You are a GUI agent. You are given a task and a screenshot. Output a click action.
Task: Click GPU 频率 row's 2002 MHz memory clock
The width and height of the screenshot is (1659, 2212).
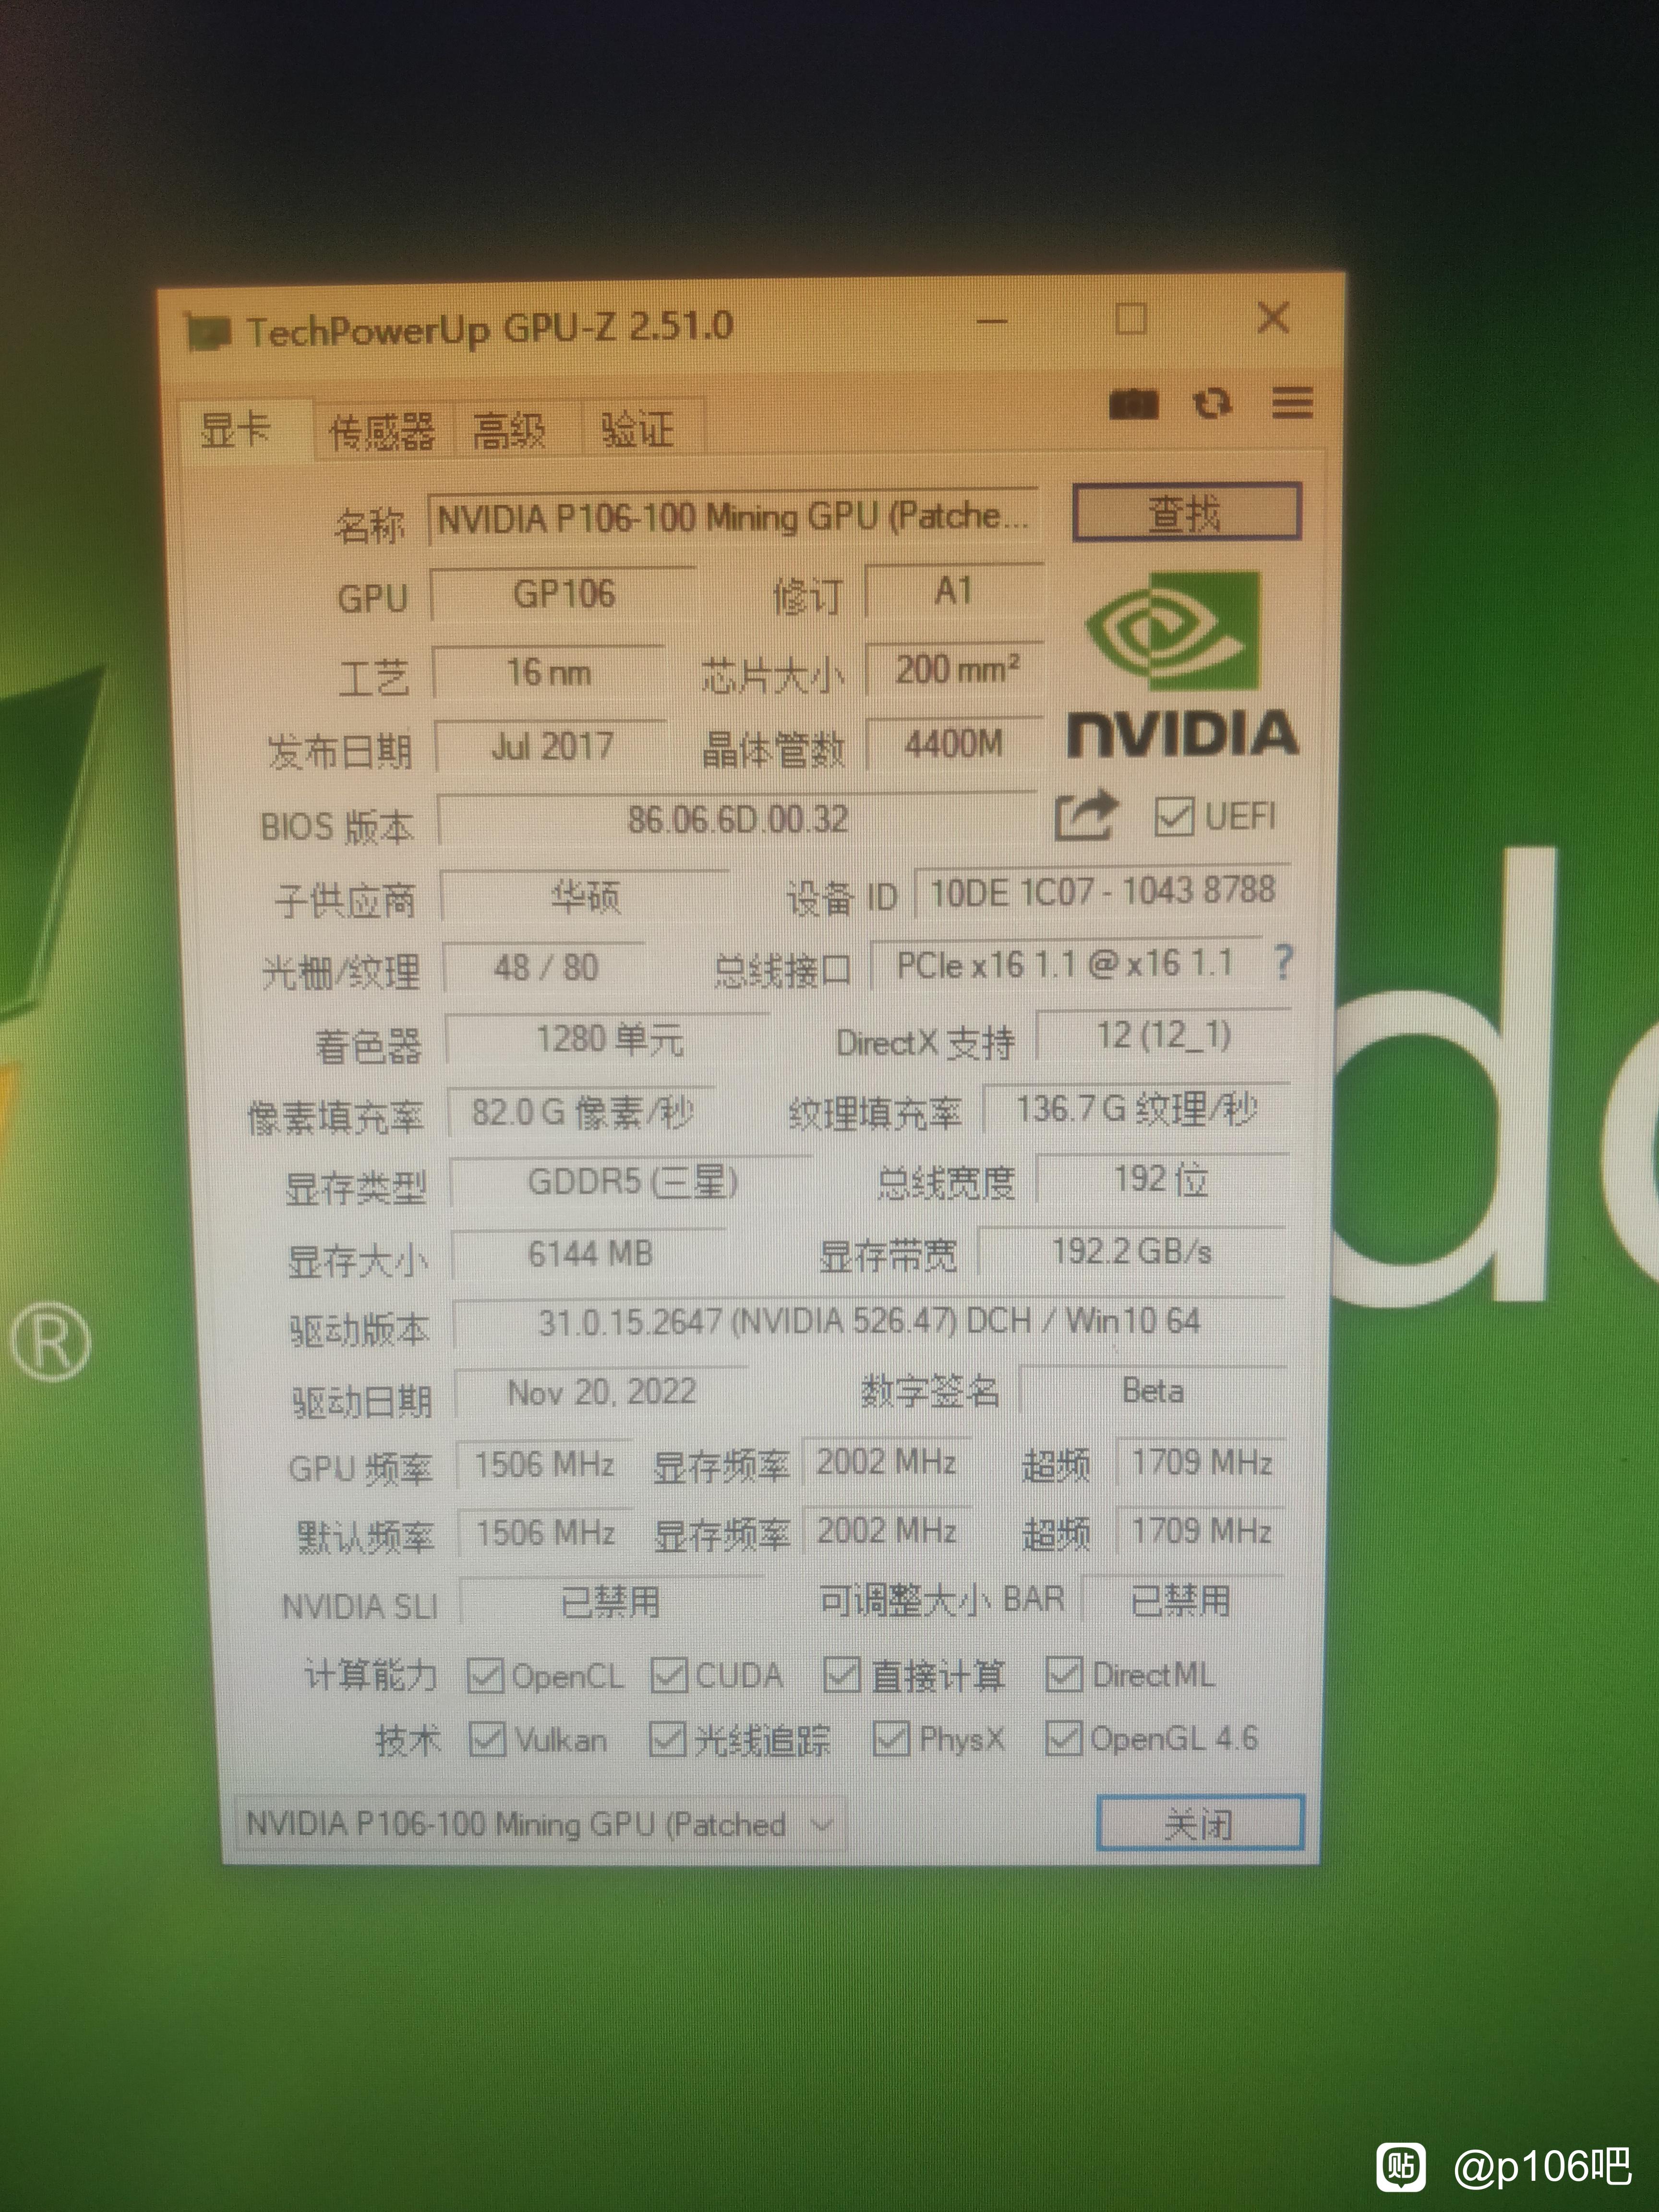click(887, 1462)
